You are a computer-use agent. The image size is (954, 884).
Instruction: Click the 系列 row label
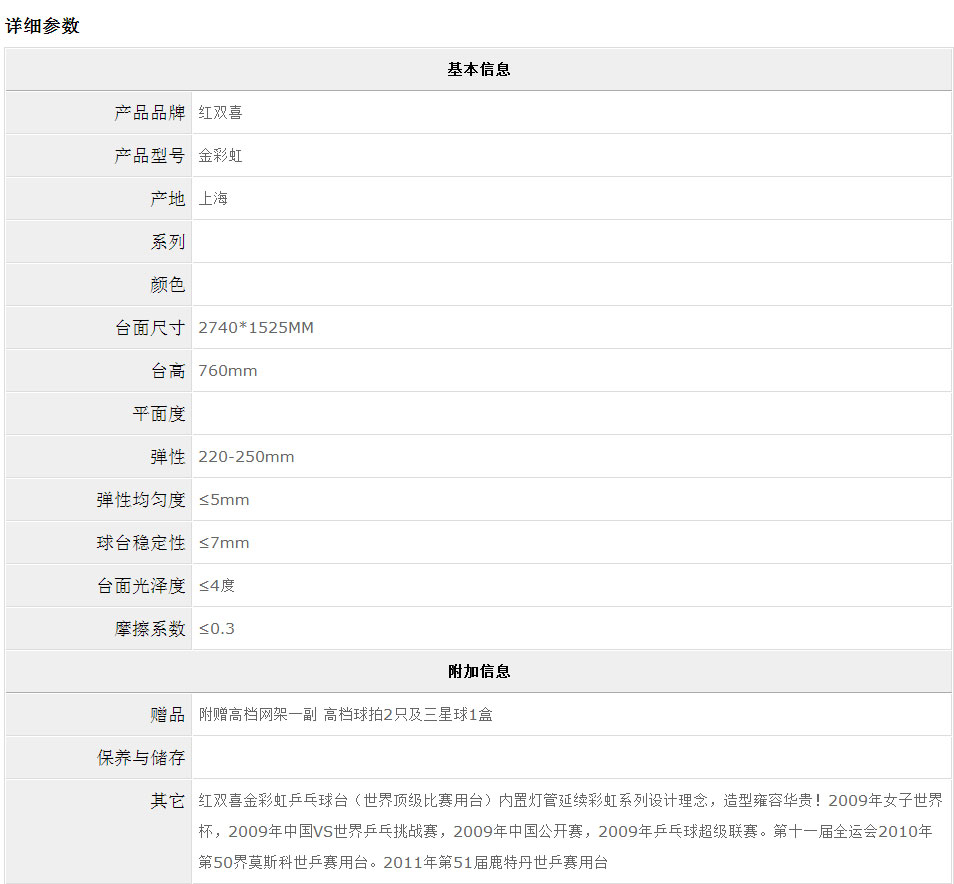(x=167, y=242)
